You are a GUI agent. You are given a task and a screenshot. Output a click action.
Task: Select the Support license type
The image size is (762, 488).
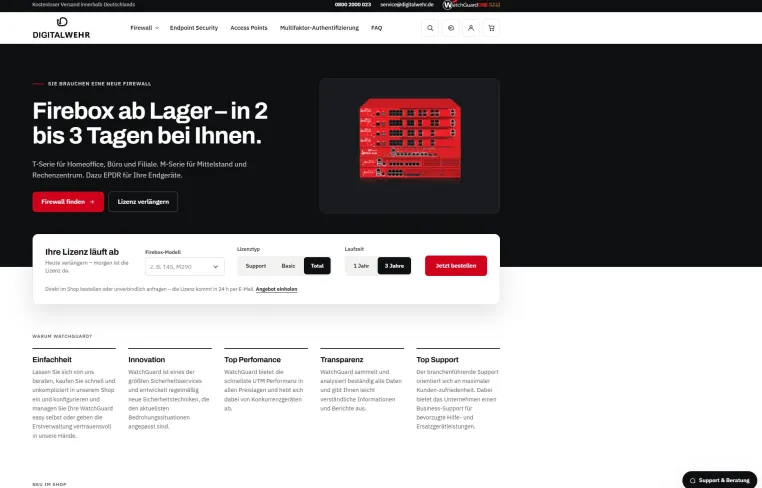click(x=256, y=266)
